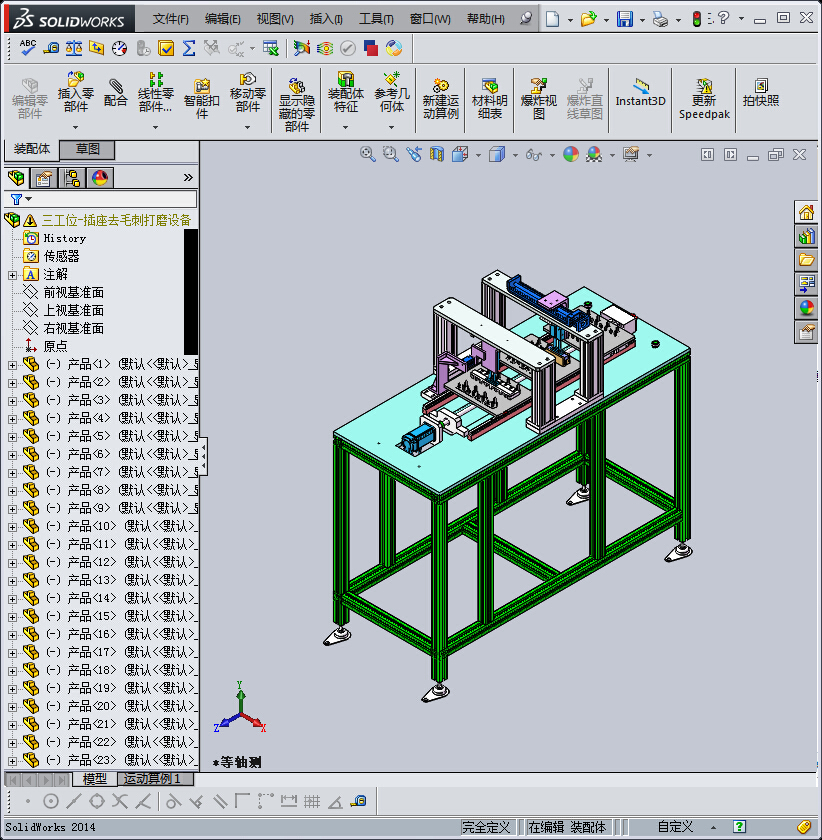Run the spelling check tool (ABC icon)
The image size is (822, 840).
[x=28, y=48]
